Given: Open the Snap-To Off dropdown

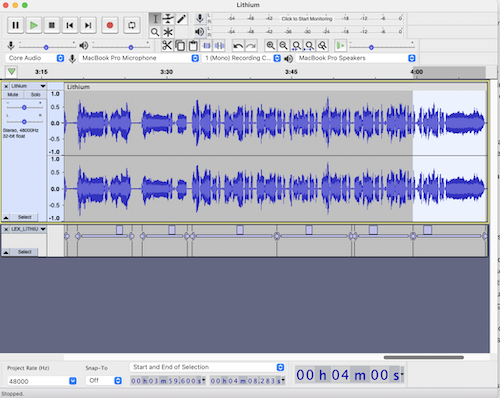Looking at the screenshot, I should [104, 381].
